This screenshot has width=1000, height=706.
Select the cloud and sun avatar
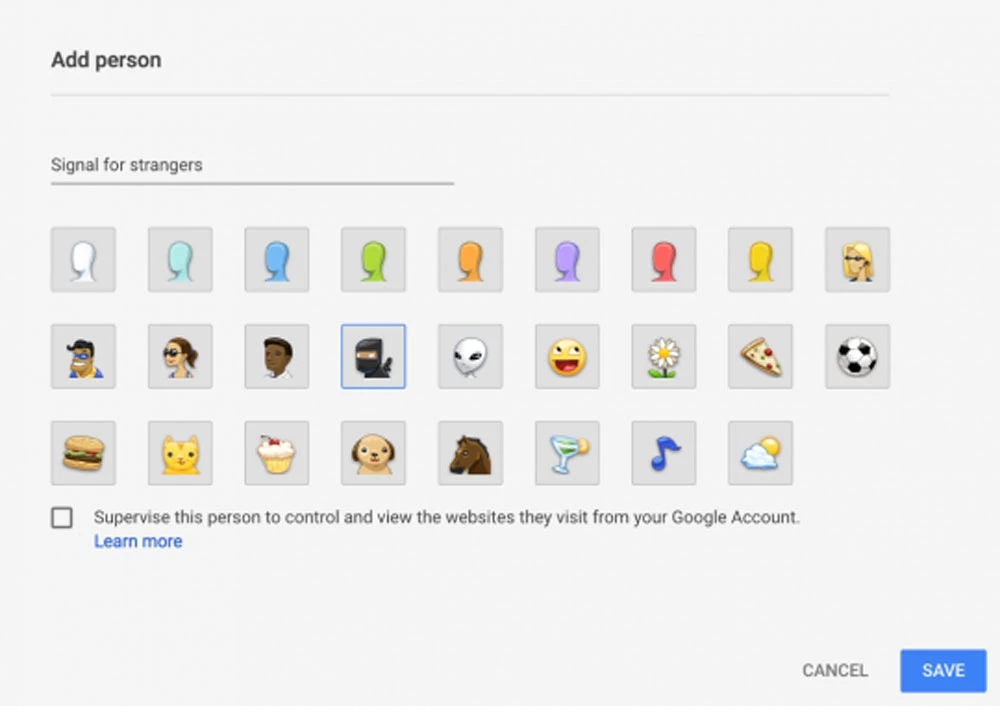coord(760,453)
